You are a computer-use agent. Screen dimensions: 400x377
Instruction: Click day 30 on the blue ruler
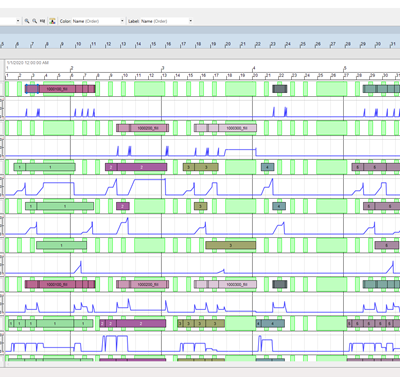tap(378, 44)
